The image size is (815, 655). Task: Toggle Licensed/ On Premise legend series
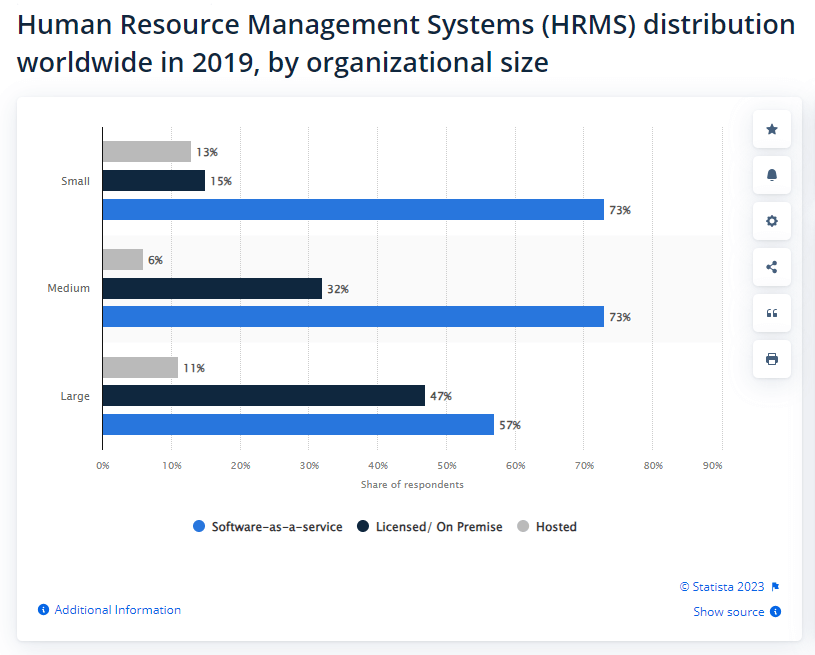[x=430, y=527]
